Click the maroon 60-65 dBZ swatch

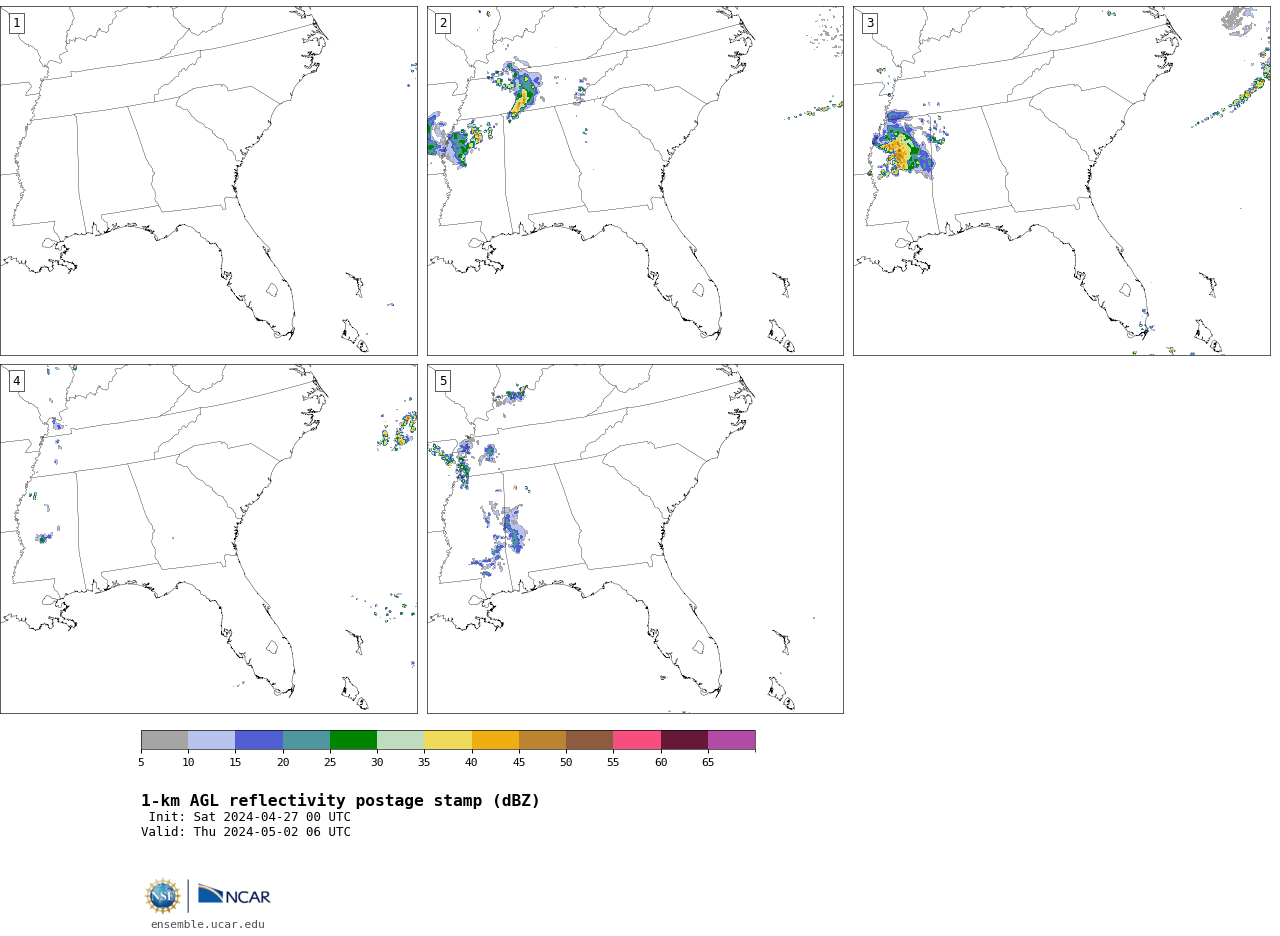pyautogui.click(x=684, y=740)
